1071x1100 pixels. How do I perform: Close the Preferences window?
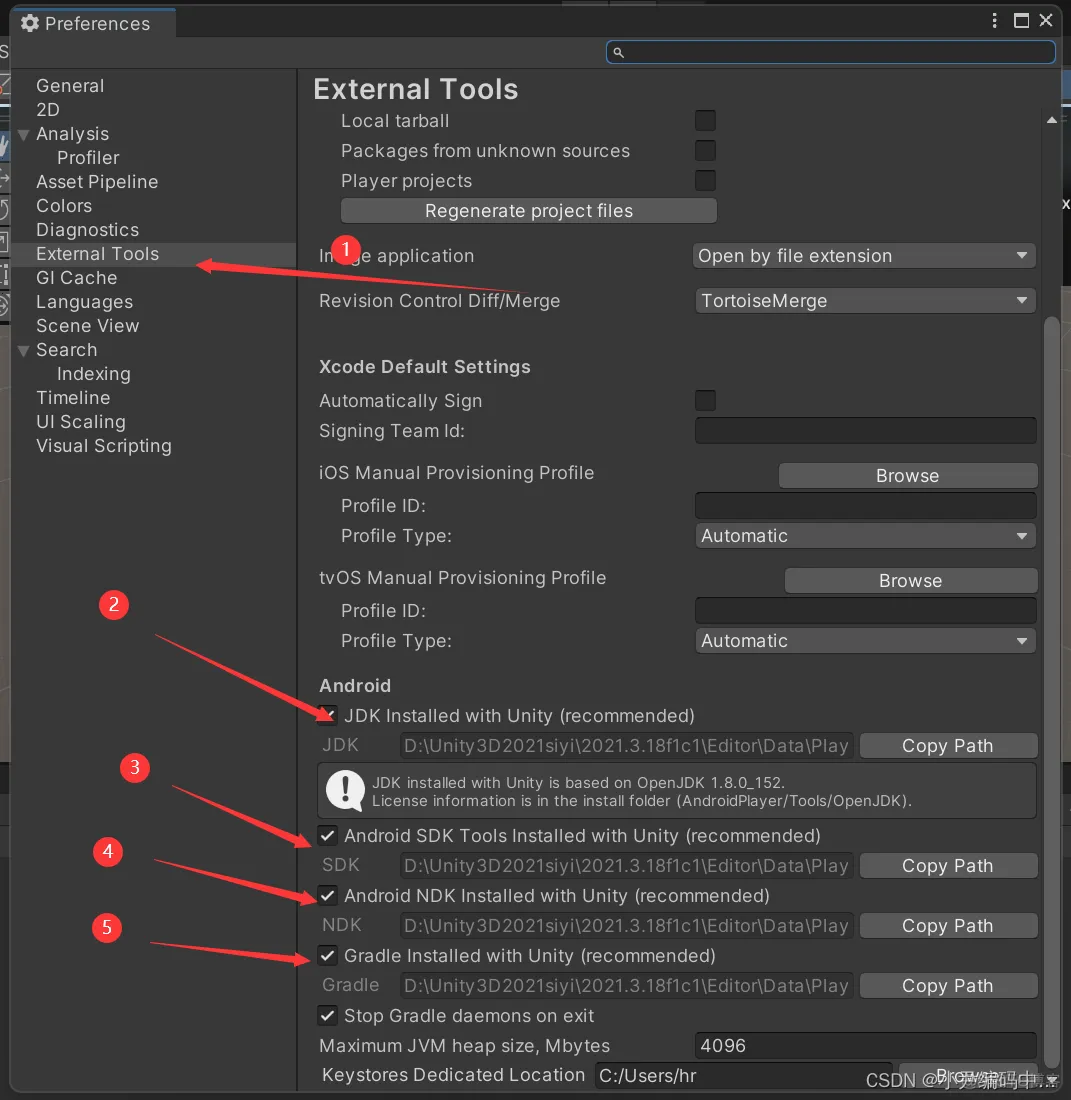pyautogui.click(x=1046, y=20)
